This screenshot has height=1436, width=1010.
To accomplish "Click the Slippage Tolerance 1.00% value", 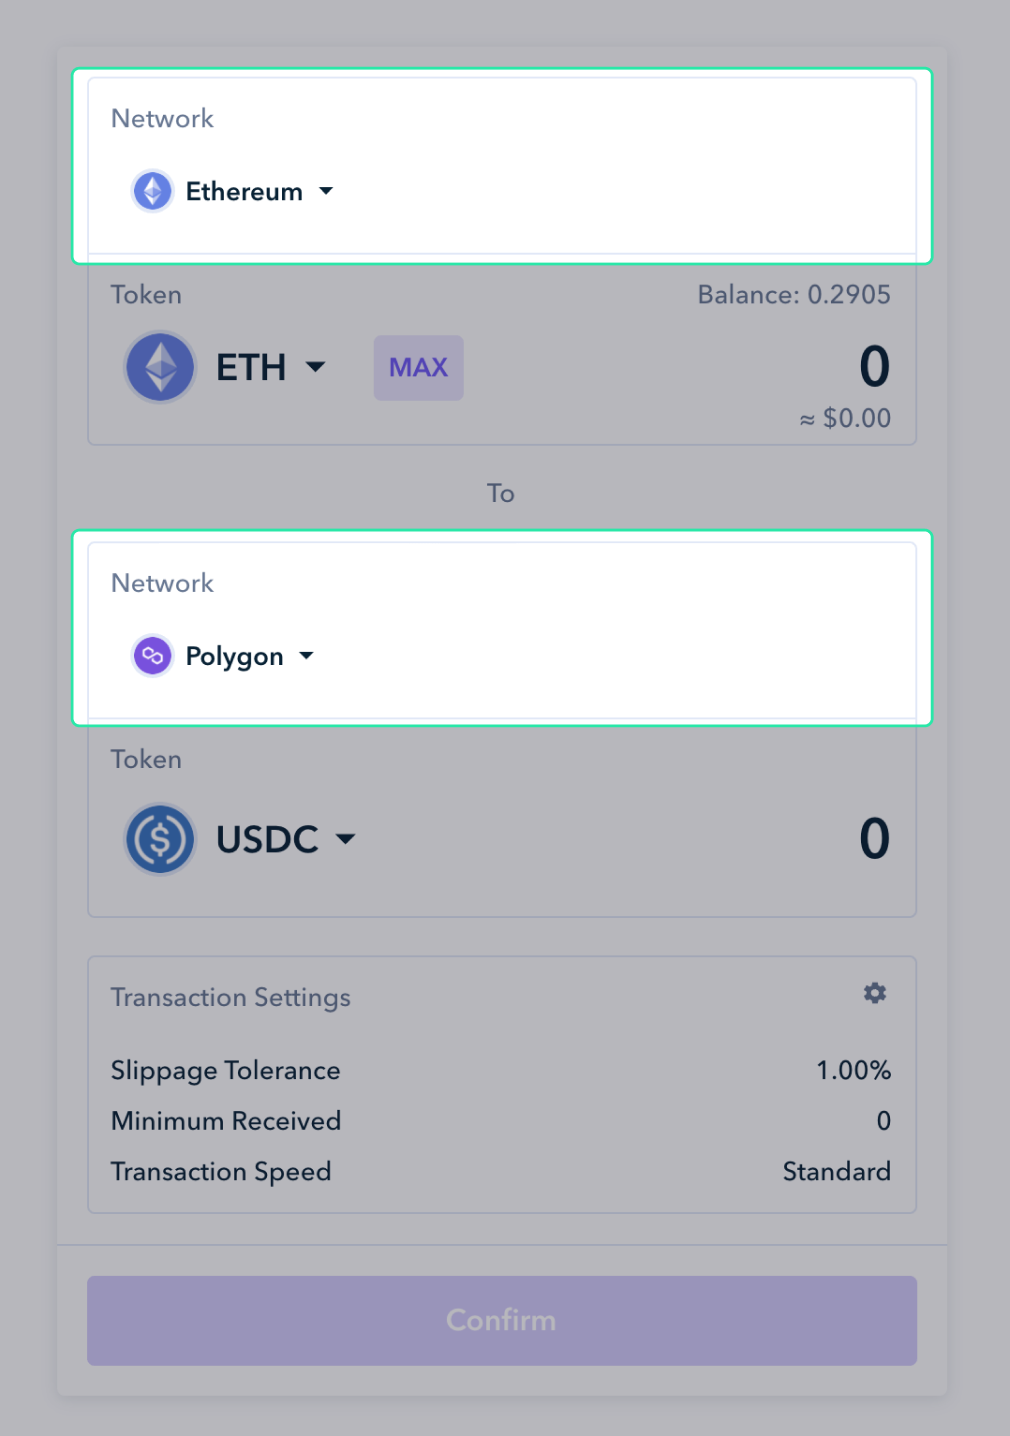I will pyautogui.click(x=853, y=1070).
